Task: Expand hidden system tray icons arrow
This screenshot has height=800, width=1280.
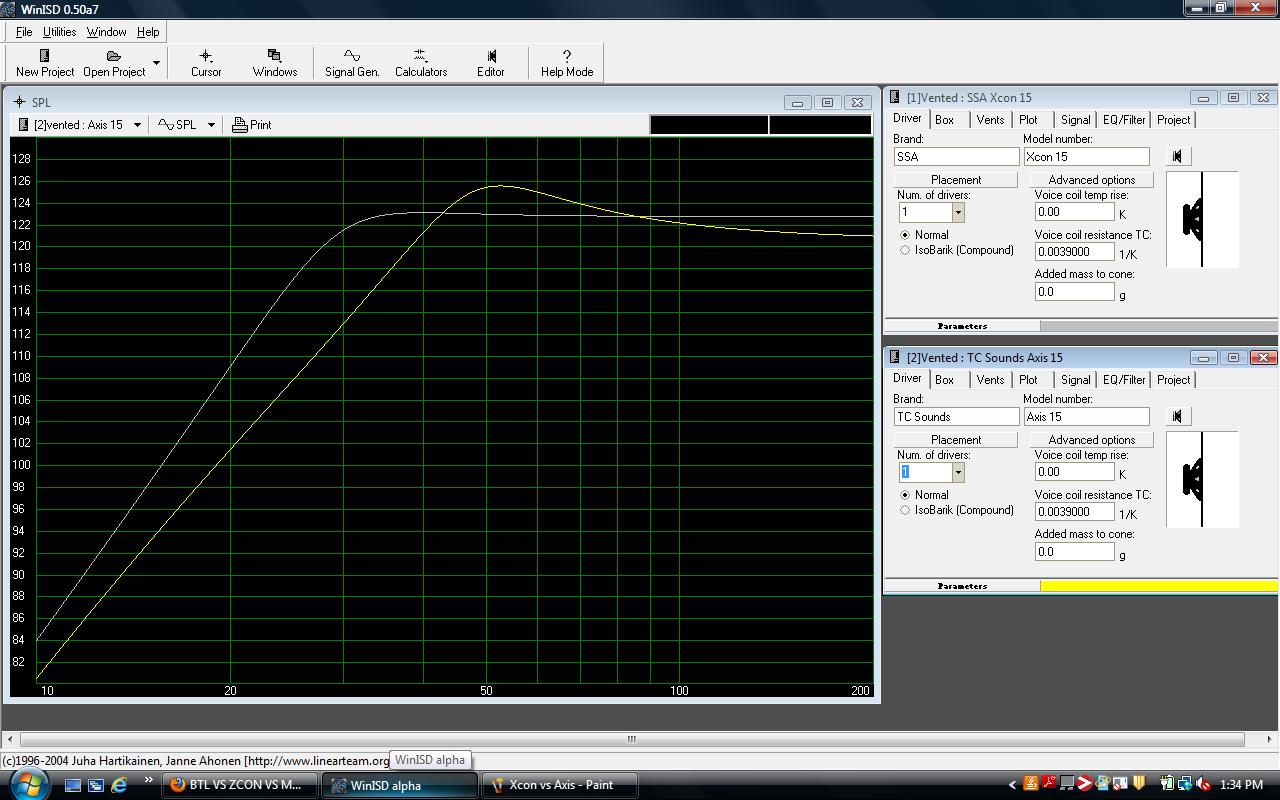Action: tap(1012, 785)
